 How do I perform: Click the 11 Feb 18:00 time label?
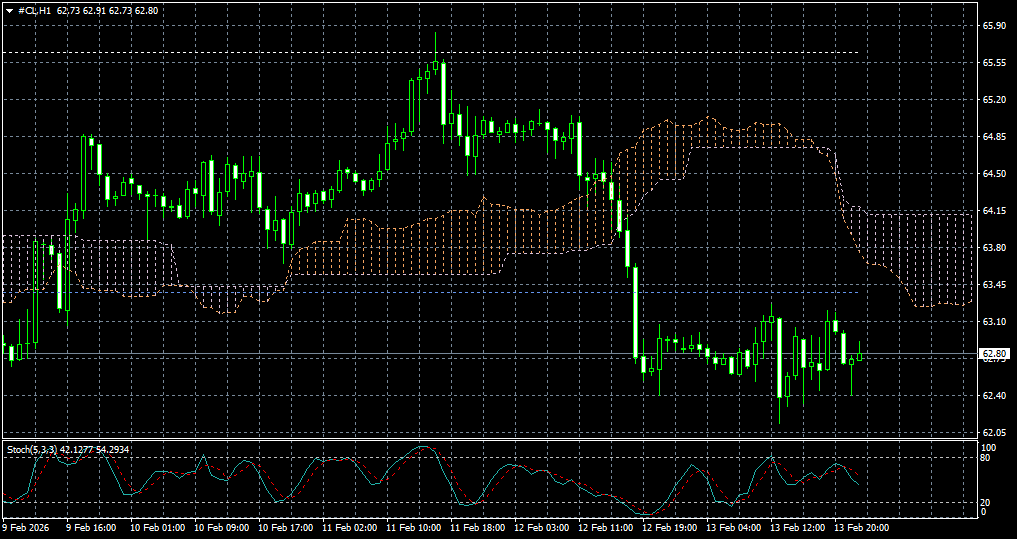coord(478,528)
